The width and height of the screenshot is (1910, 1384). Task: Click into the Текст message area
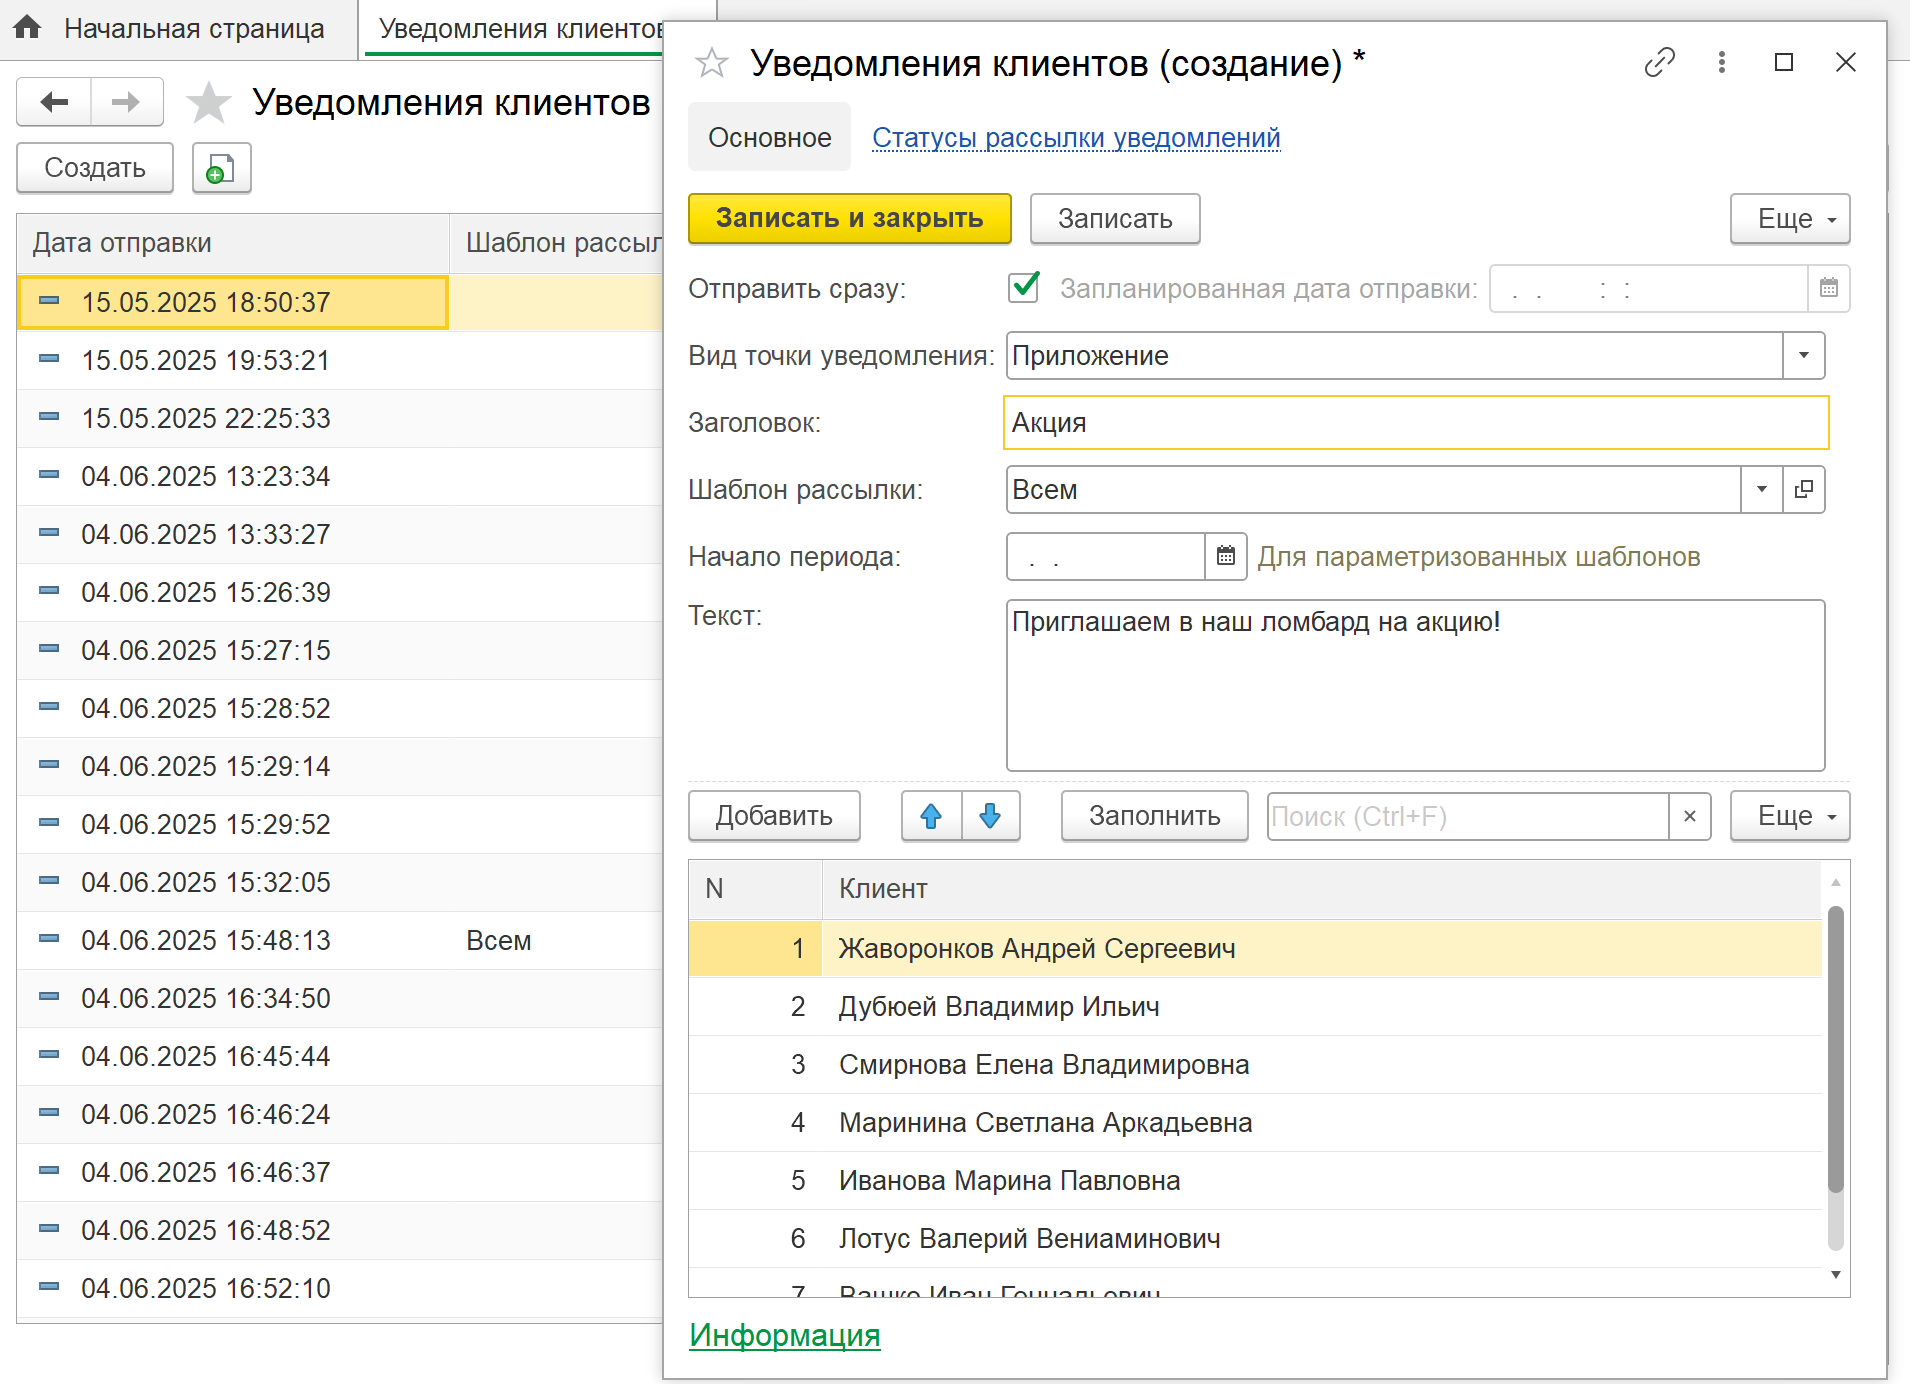pyautogui.click(x=1415, y=685)
